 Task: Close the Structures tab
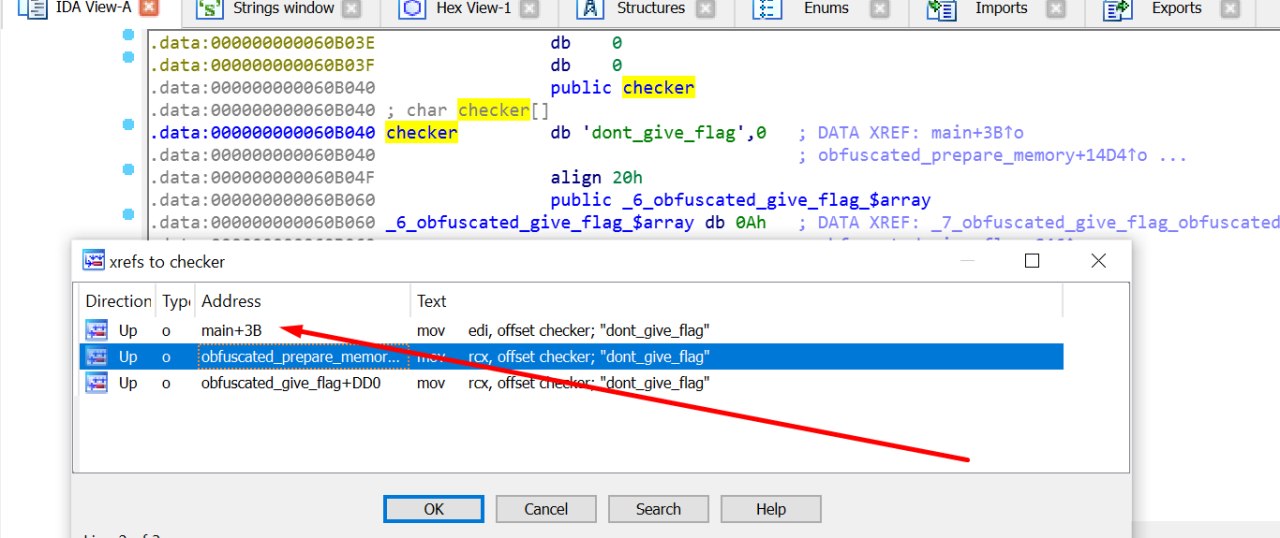click(x=705, y=9)
